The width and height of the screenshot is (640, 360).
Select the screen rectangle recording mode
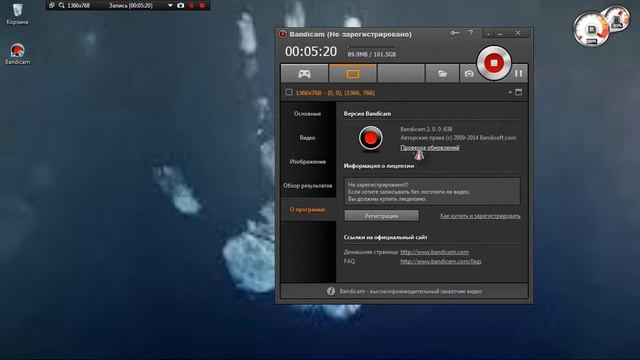pyautogui.click(x=353, y=73)
